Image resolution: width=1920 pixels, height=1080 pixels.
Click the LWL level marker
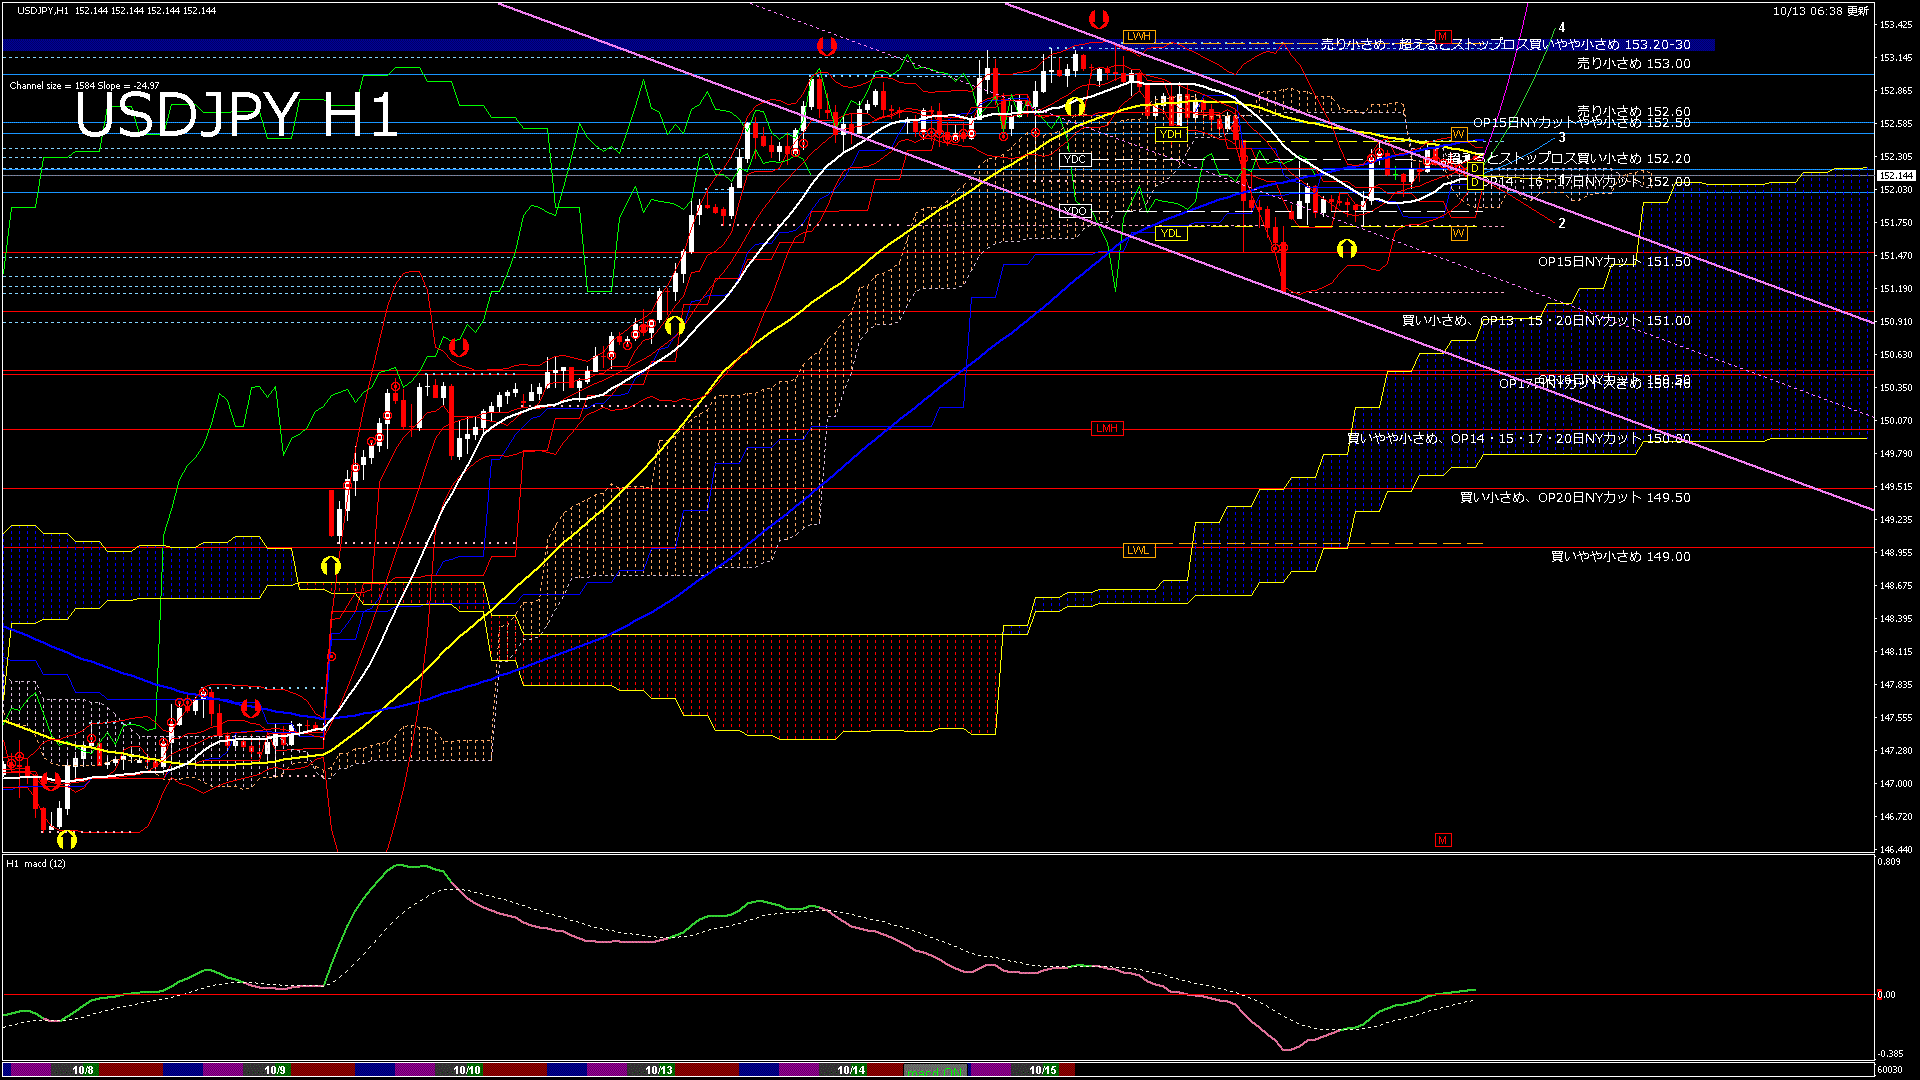coord(1138,550)
